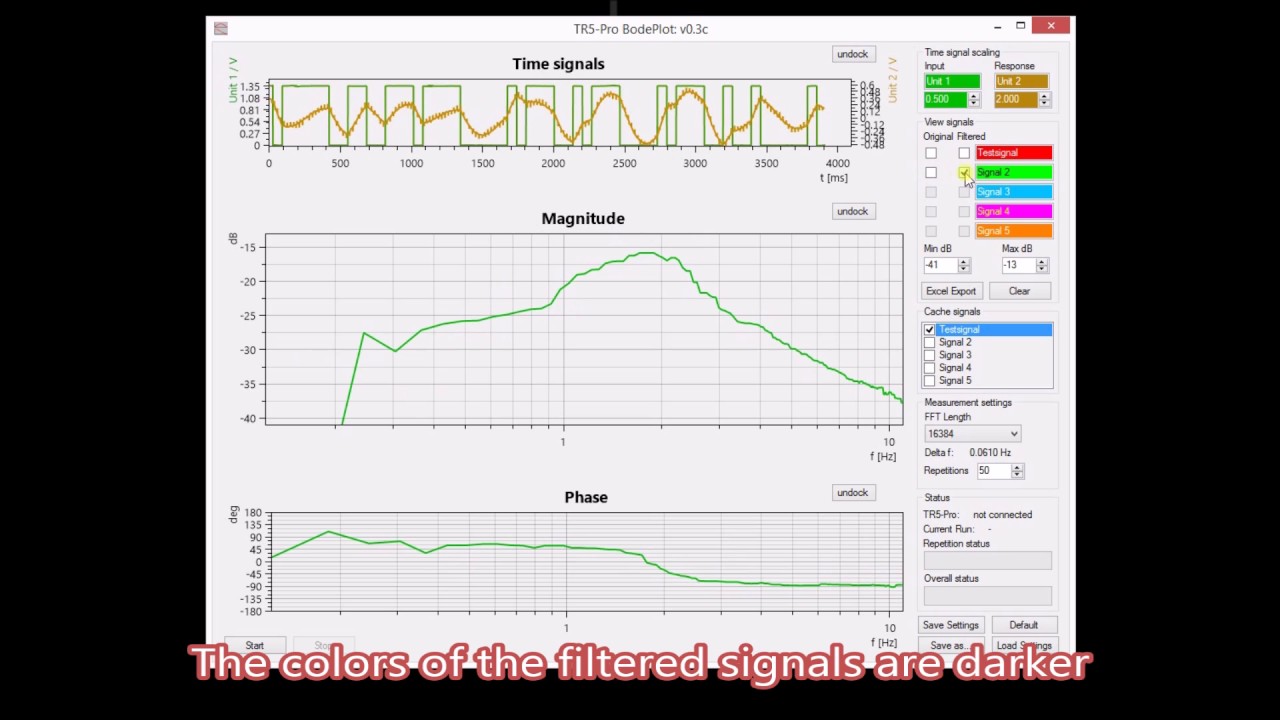
Task: Reset settings with the Default button
Action: tap(1023, 625)
